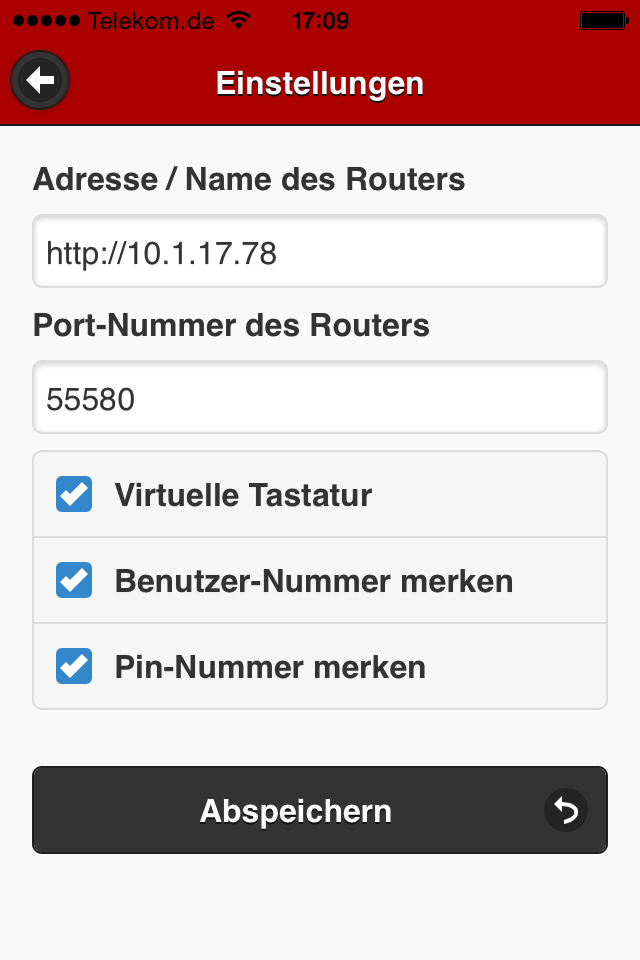Click the port number field showing 55580
This screenshot has width=640, height=960.
pos(320,398)
